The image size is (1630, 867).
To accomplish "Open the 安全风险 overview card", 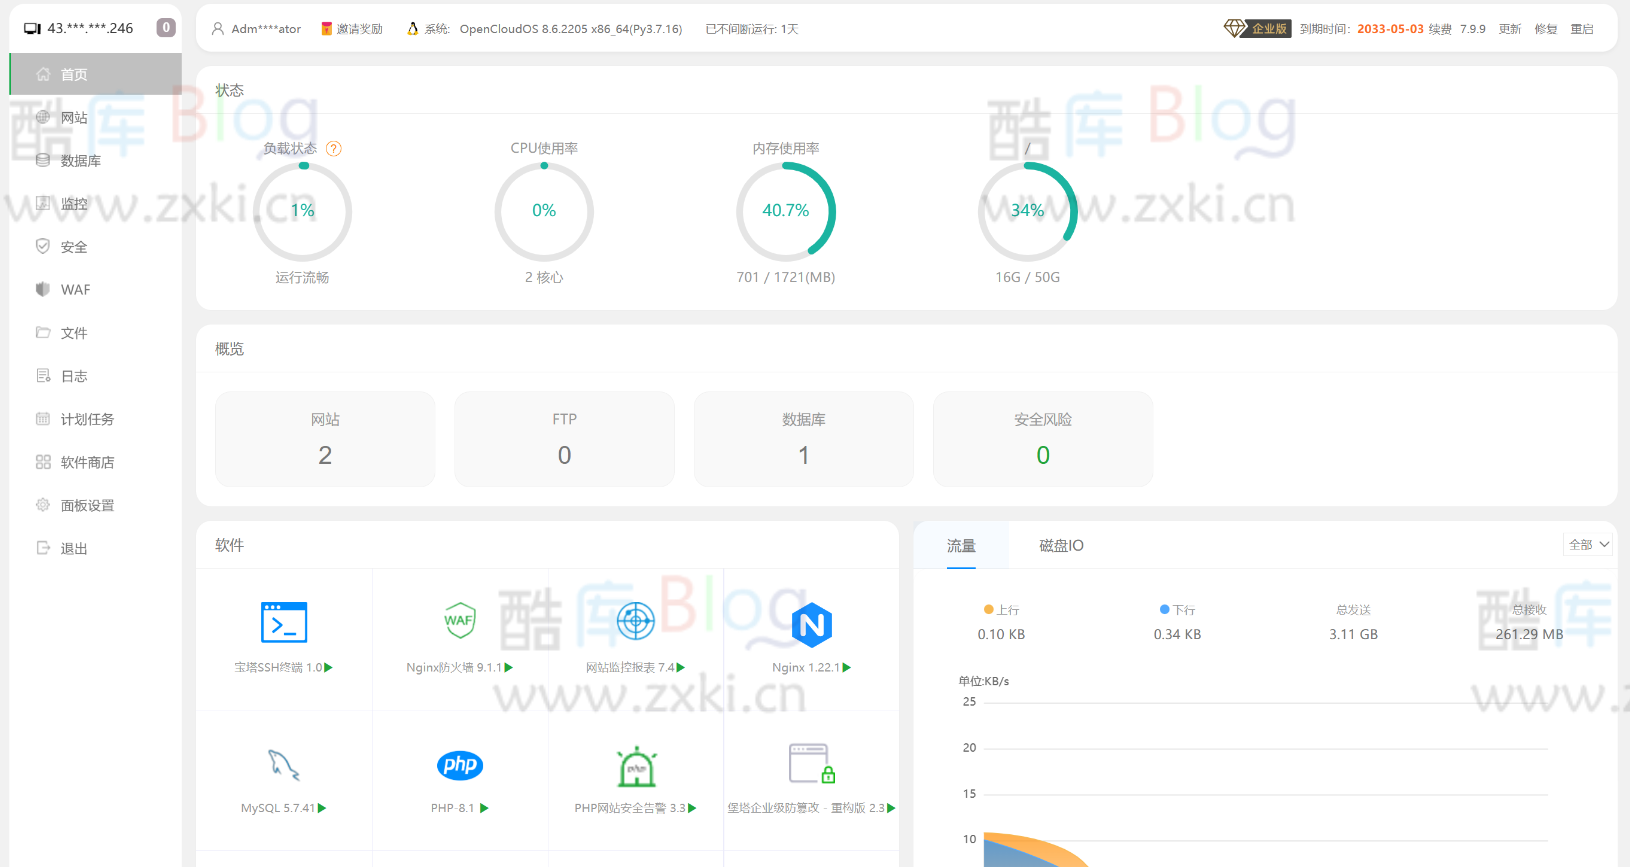I will [1043, 439].
